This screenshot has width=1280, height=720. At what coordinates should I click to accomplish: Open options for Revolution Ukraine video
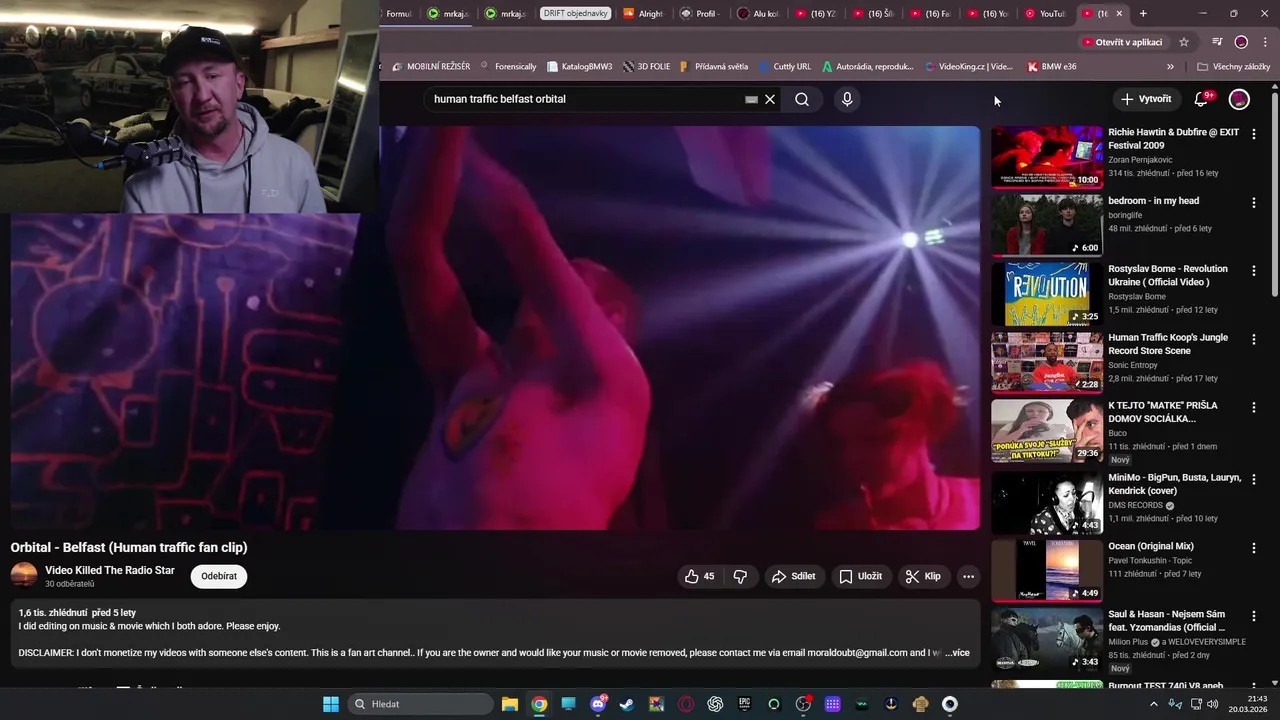click(x=1254, y=271)
